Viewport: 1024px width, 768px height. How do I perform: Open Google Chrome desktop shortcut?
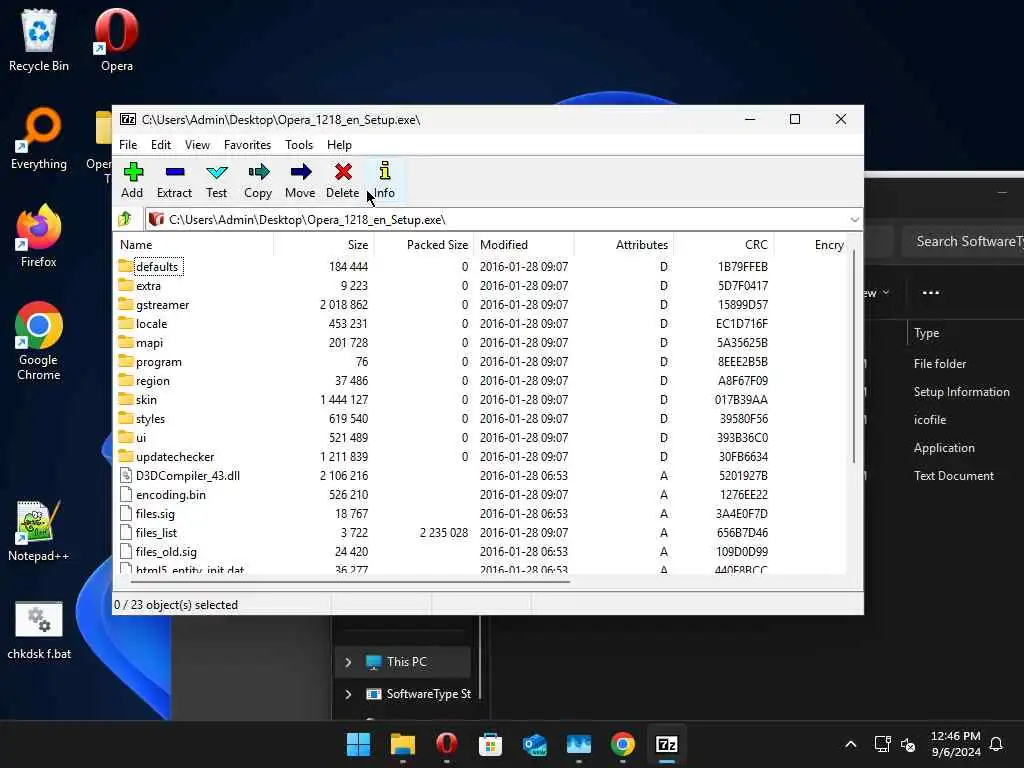(39, 341)
